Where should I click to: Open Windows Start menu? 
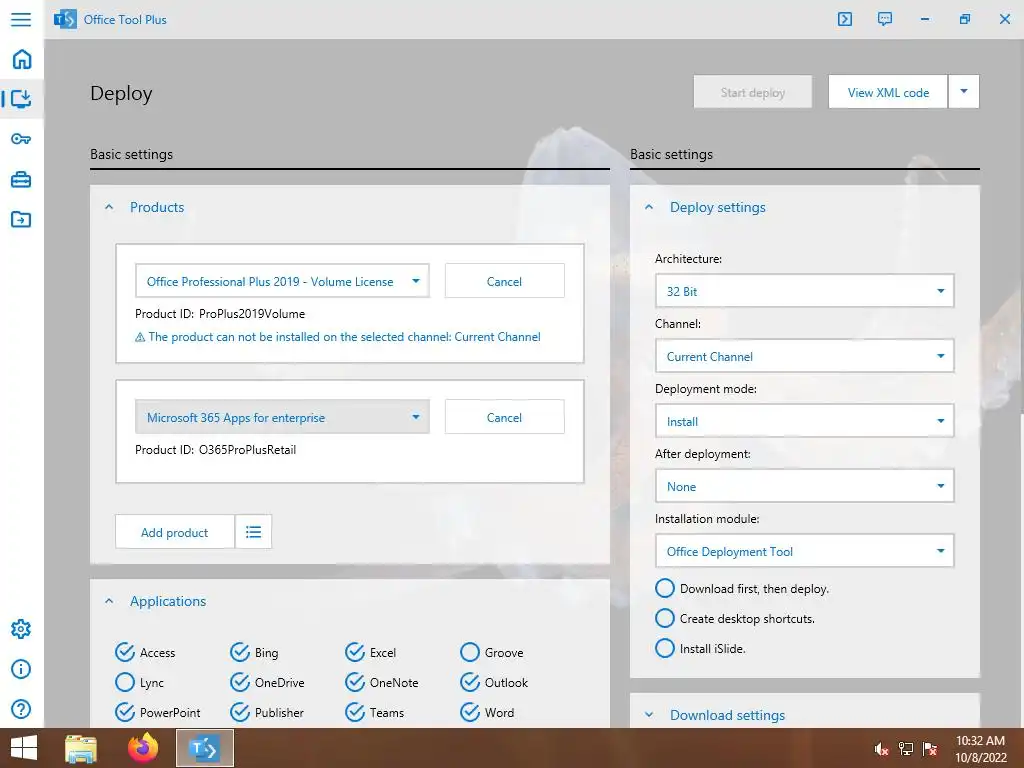24,748
